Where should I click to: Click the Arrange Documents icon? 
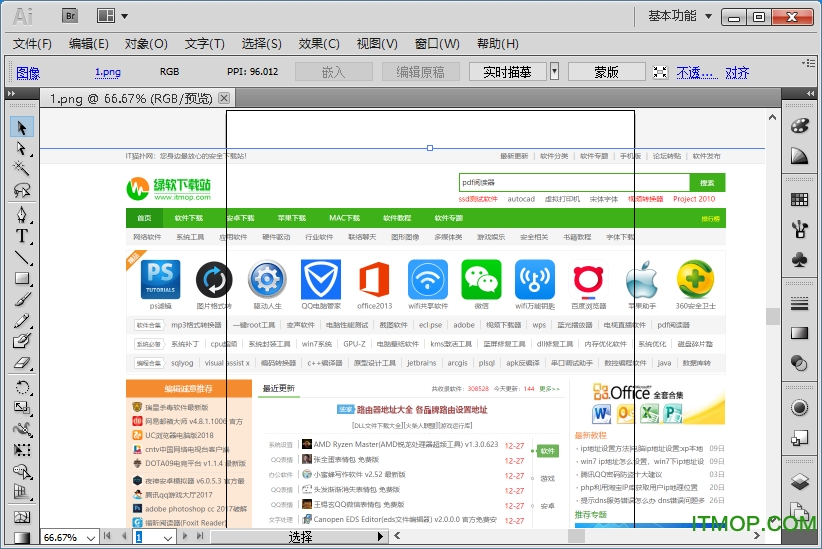coord(106,16)
